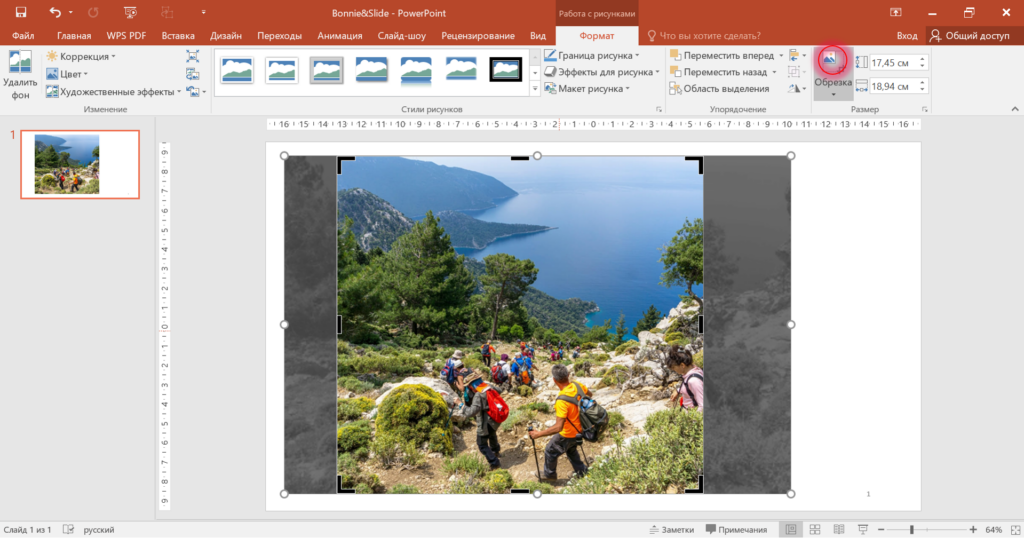Click the shape width field 18,94 см
Image resolution: width=1024 pixels, height=538 pixels.
[x=892, y=86]
